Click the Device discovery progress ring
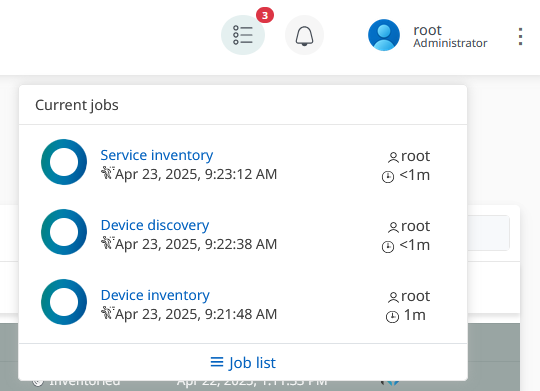Image resolution: width=540 pixels, height=391 pixels. 64,232
